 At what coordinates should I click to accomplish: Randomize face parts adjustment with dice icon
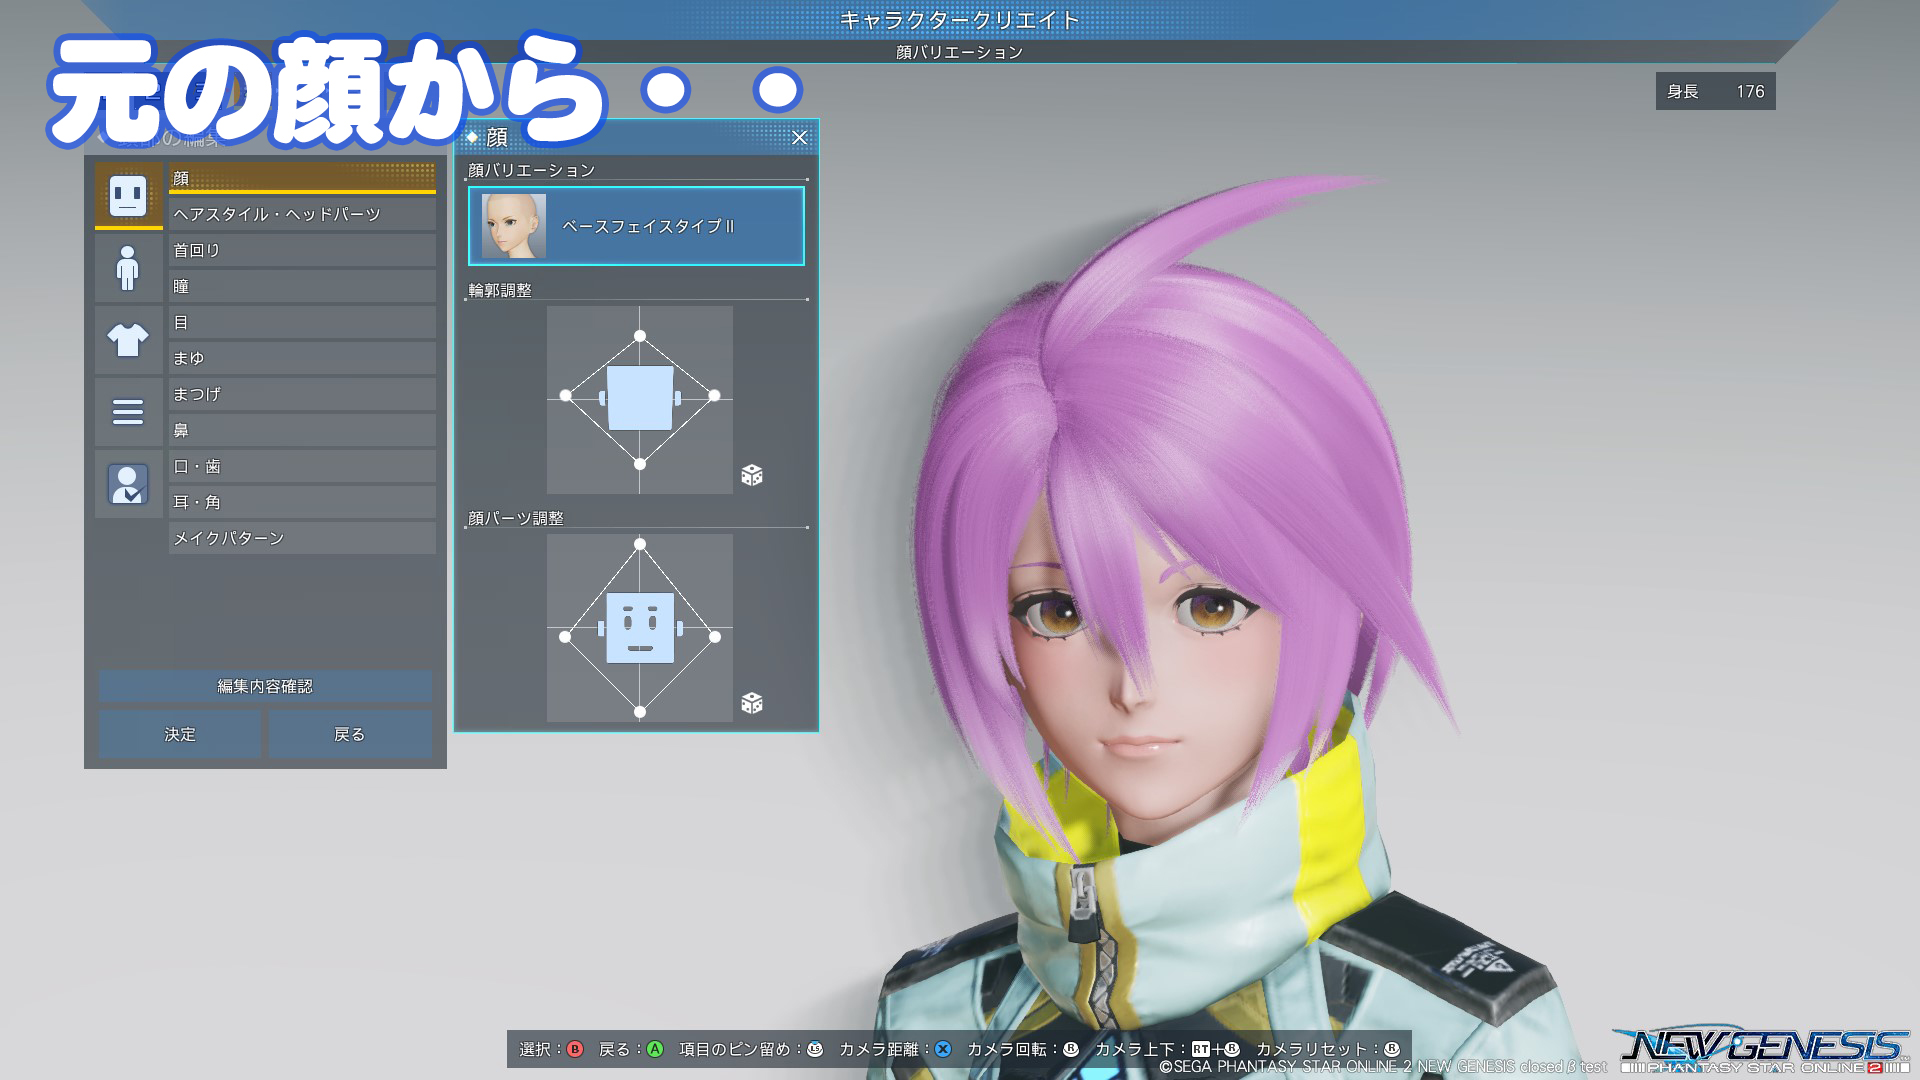click(x=752, y=703)
